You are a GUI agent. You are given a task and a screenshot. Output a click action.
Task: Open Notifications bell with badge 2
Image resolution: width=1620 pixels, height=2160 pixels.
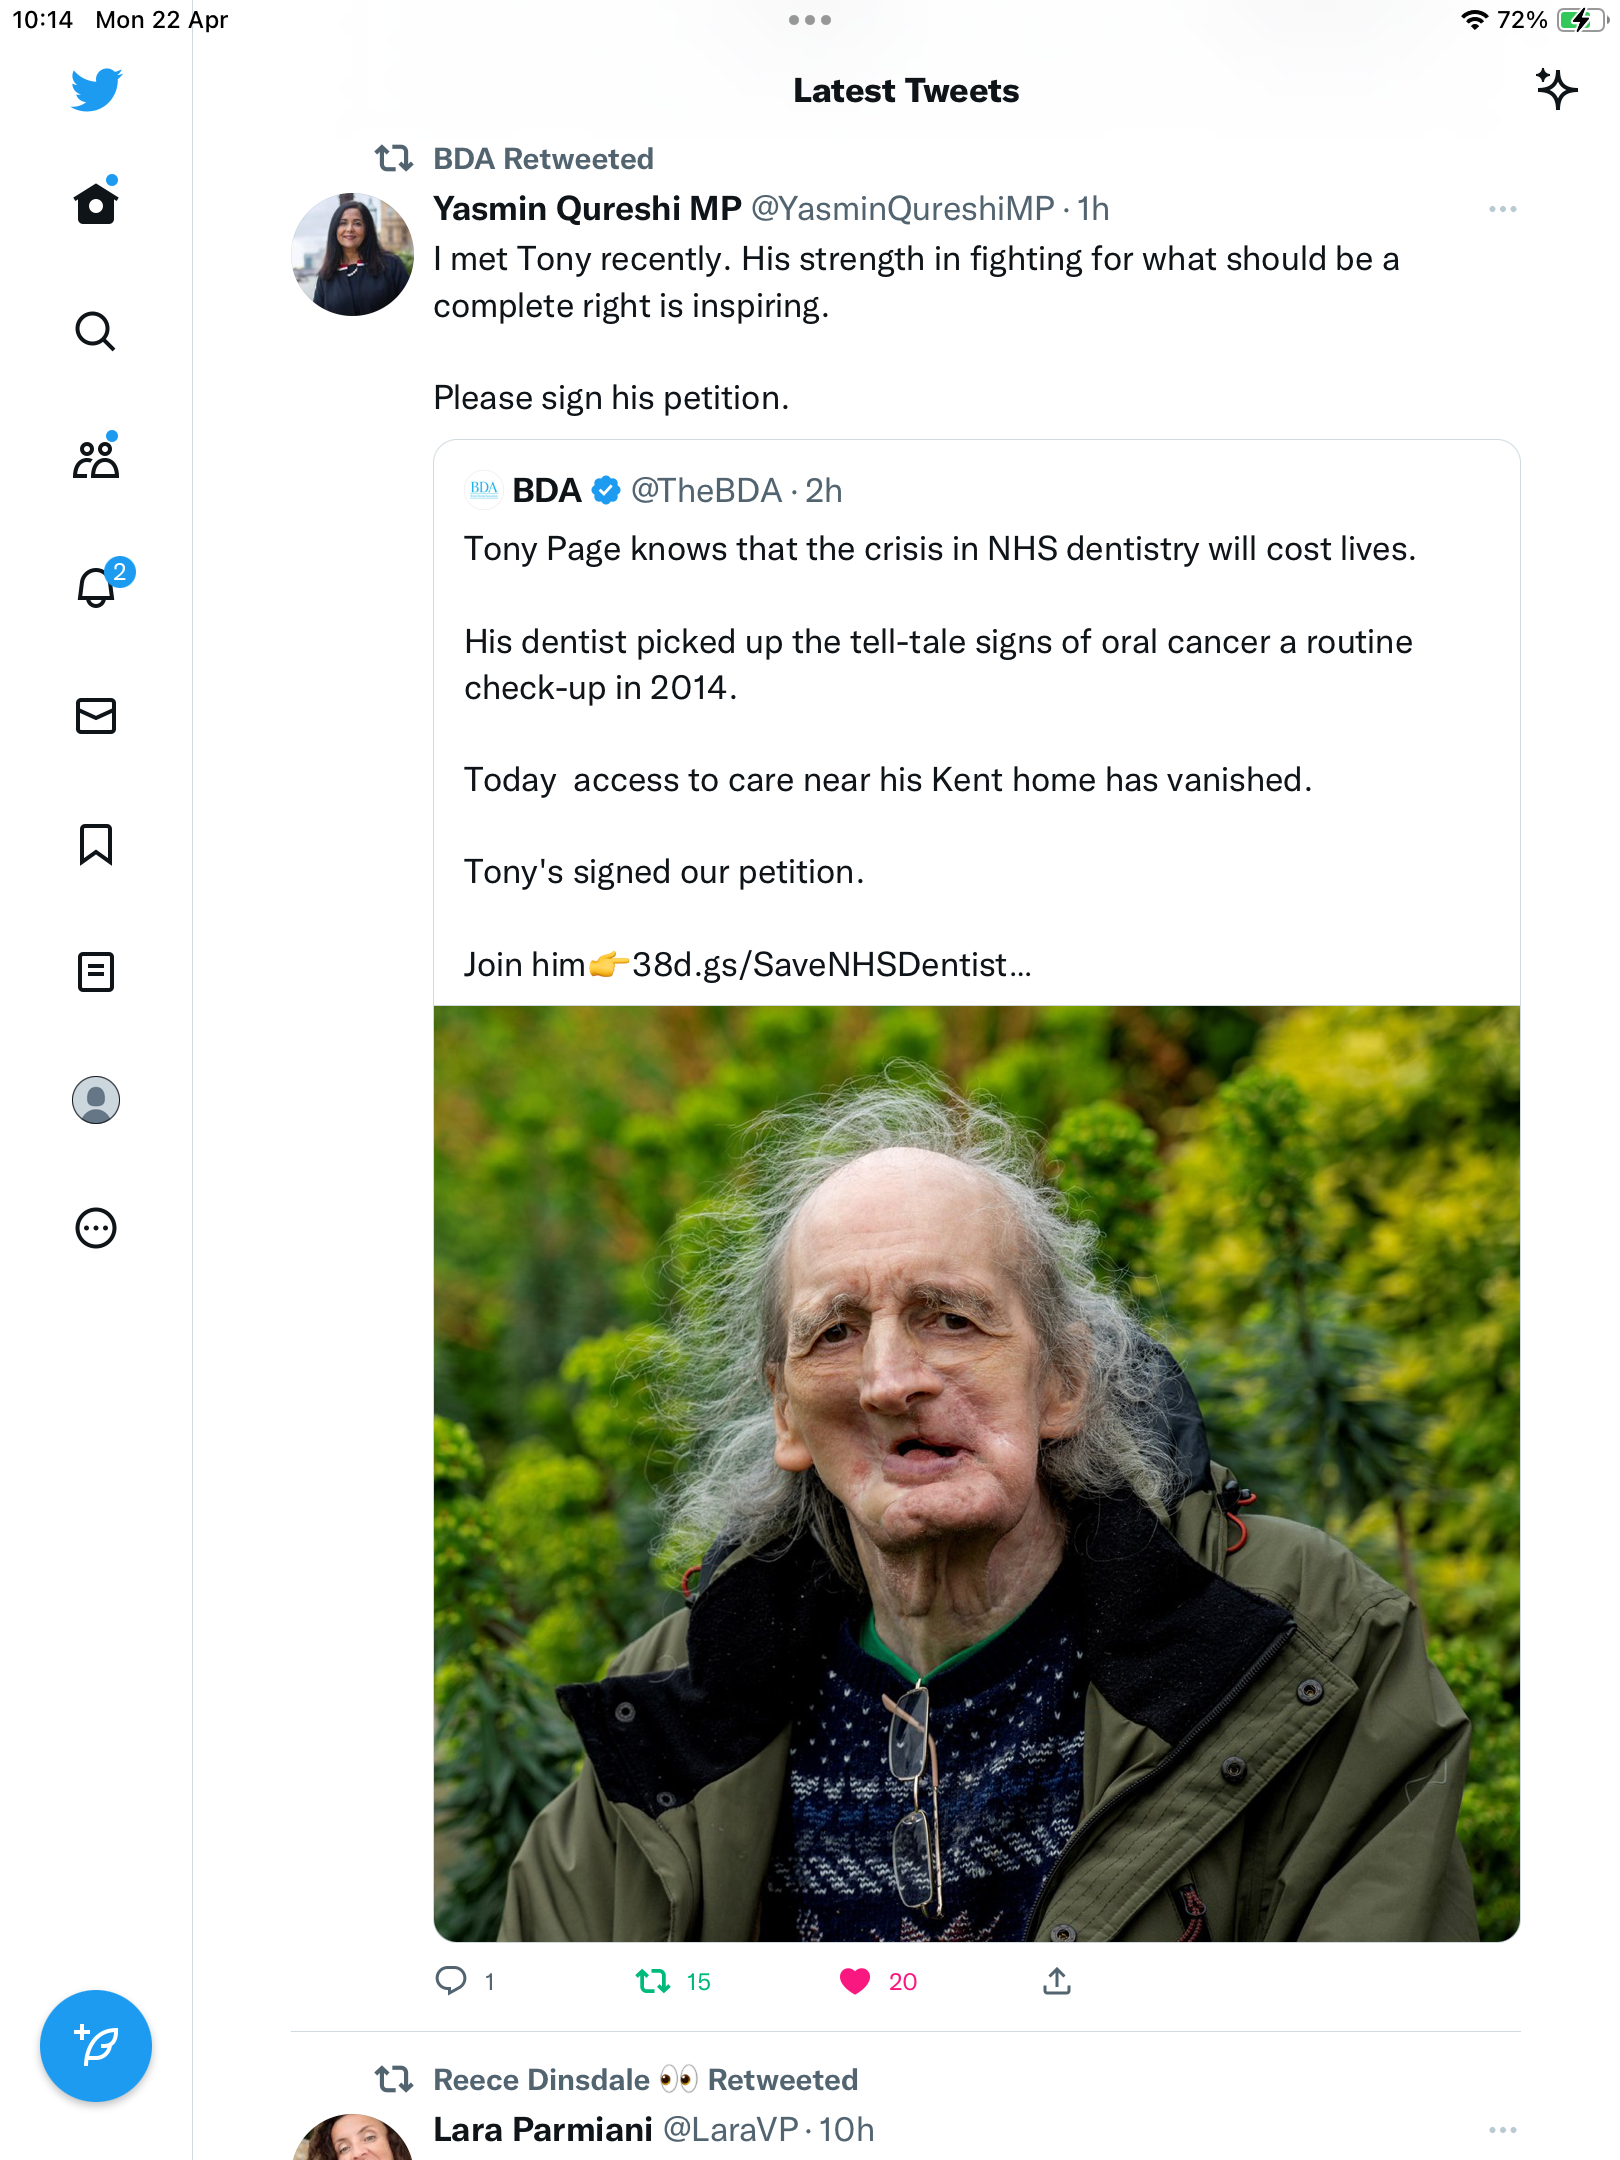(96, 587)
